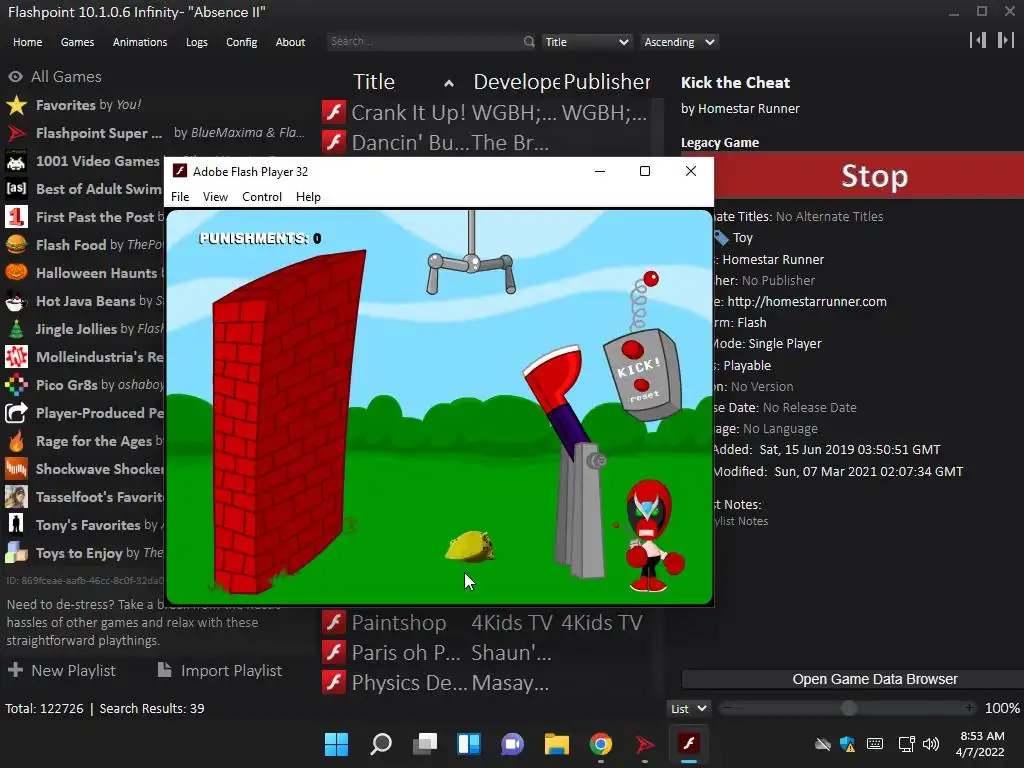Click the Import Playlist button
Screen dimensions: 1024x768
coord(219,671)
